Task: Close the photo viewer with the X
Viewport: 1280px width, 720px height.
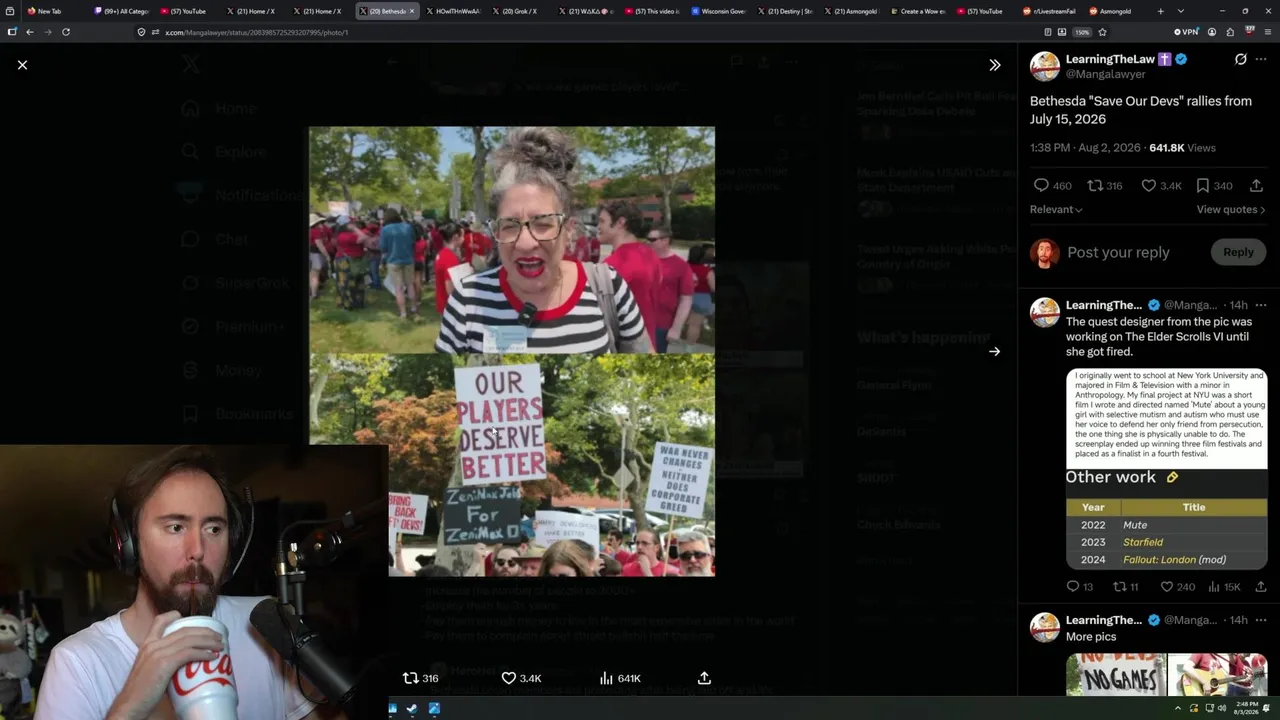Action: [x=22, y=65]
